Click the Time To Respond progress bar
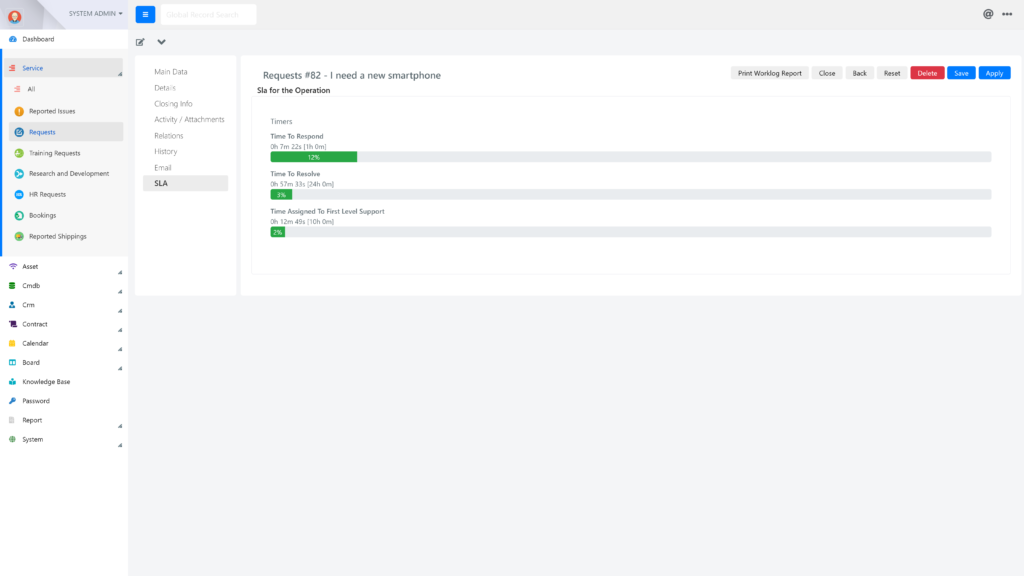 point(631,157)
